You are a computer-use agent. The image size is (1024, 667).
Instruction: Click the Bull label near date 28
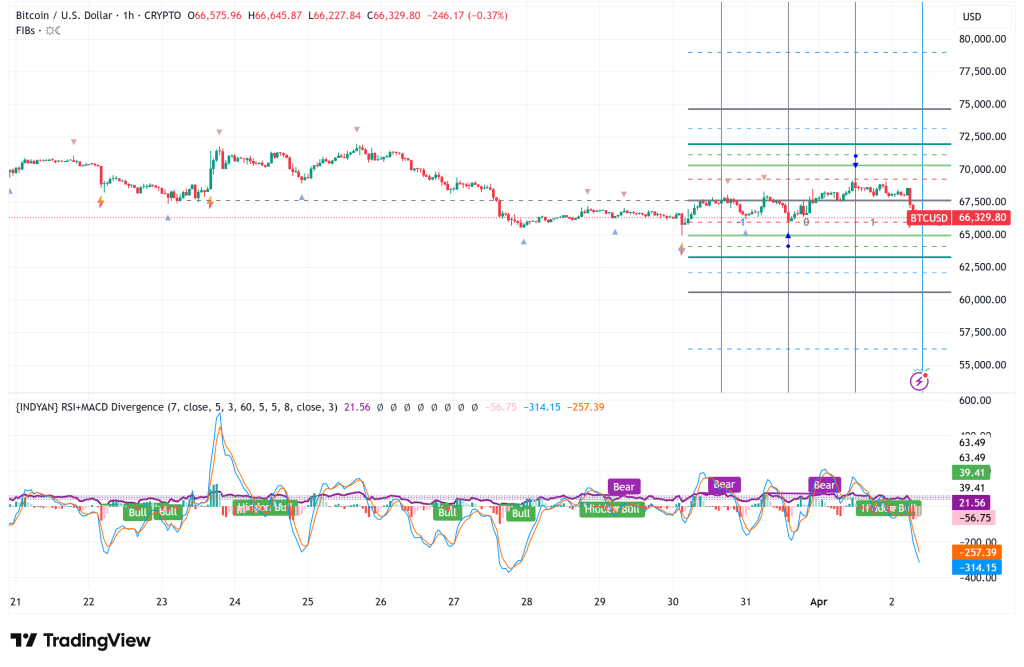(519, 513)
